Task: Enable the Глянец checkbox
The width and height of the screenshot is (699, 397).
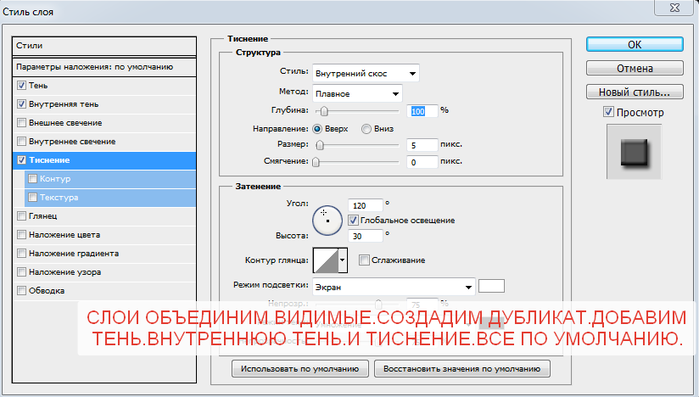Action: (21, 216)
